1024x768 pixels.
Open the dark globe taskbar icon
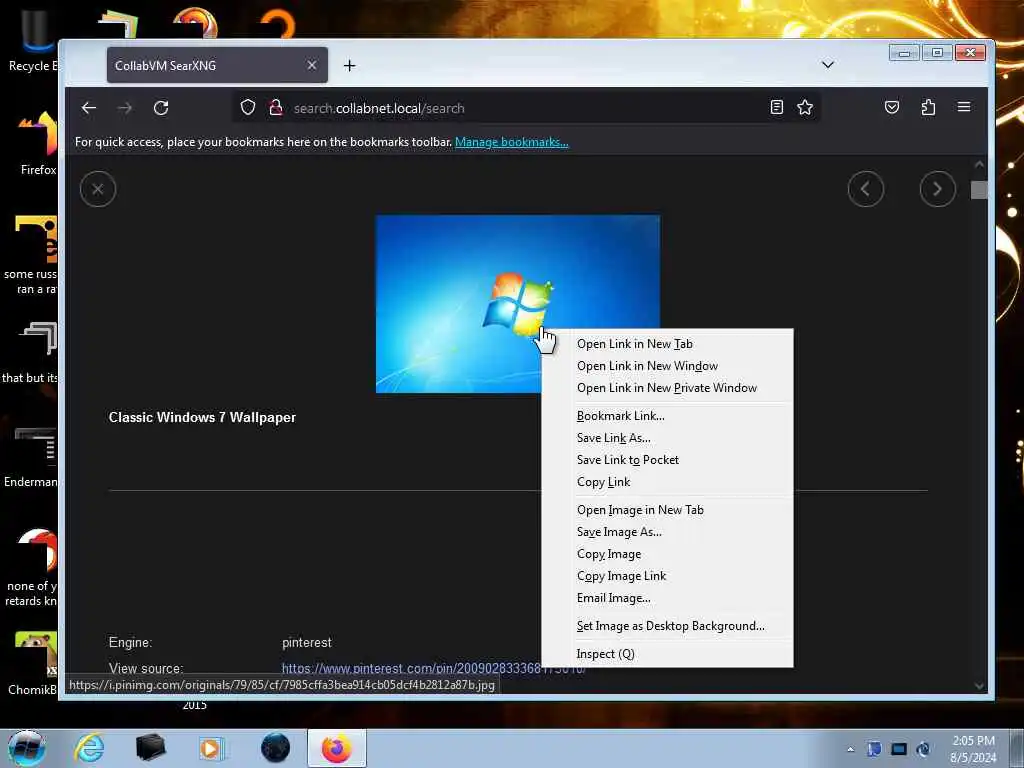[x=275, y=748]
